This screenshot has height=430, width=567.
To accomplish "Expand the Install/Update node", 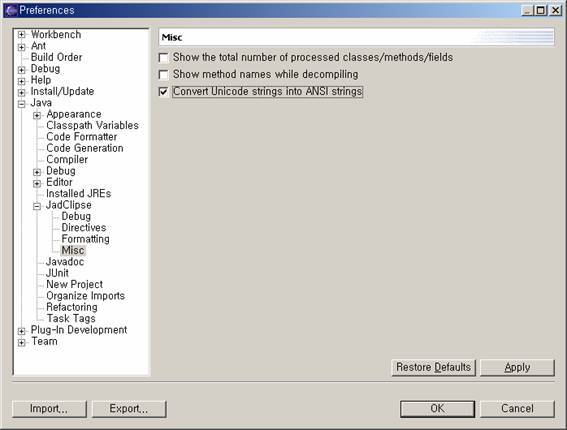I will pyautogui.click(x=22, y=93).
